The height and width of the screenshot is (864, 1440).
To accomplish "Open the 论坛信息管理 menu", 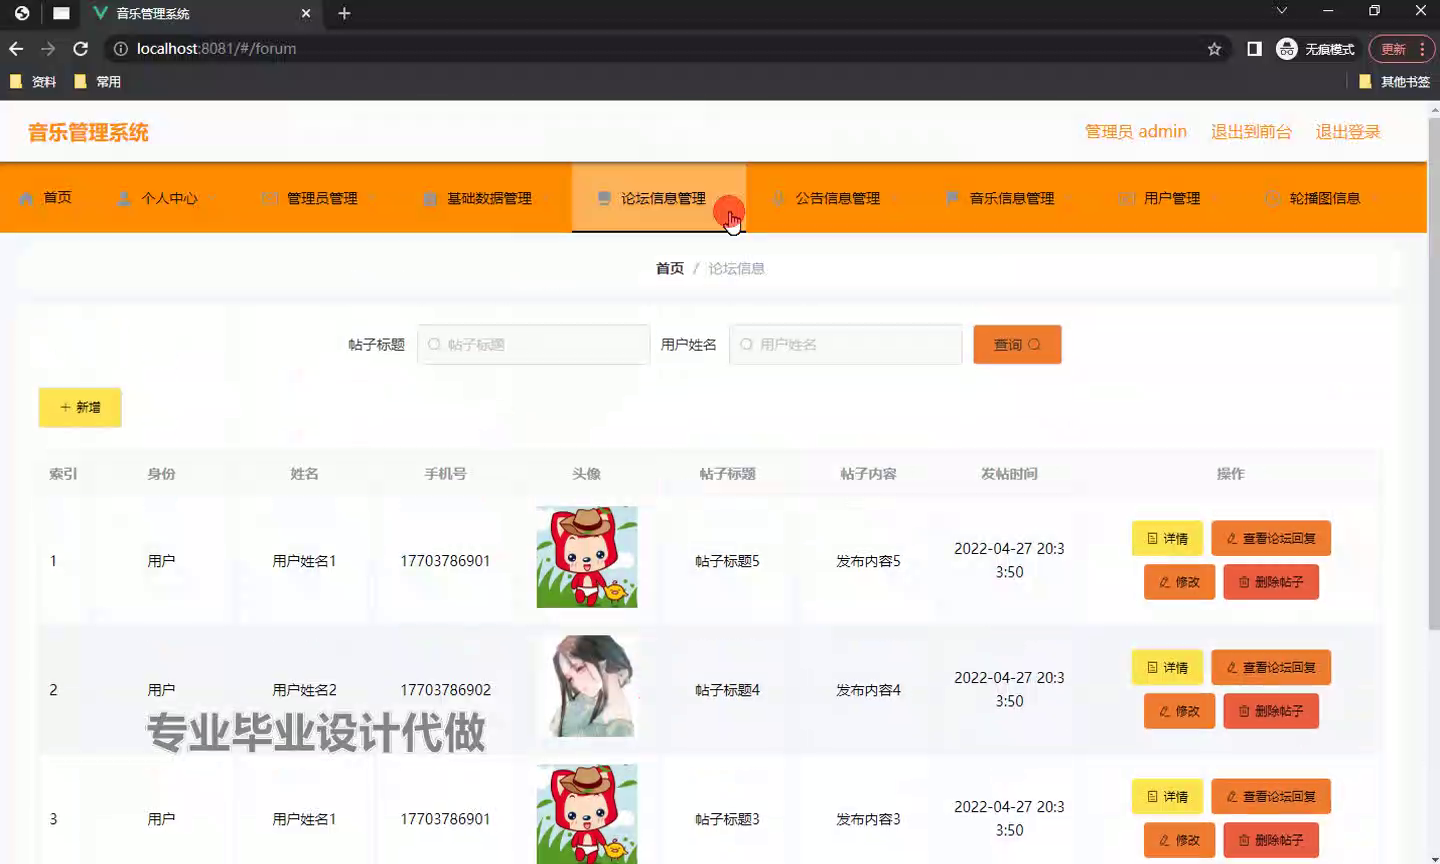I will [x=659, y=198].
